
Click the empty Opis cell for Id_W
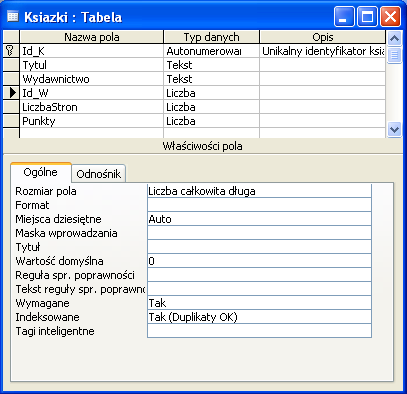[323, 93]
